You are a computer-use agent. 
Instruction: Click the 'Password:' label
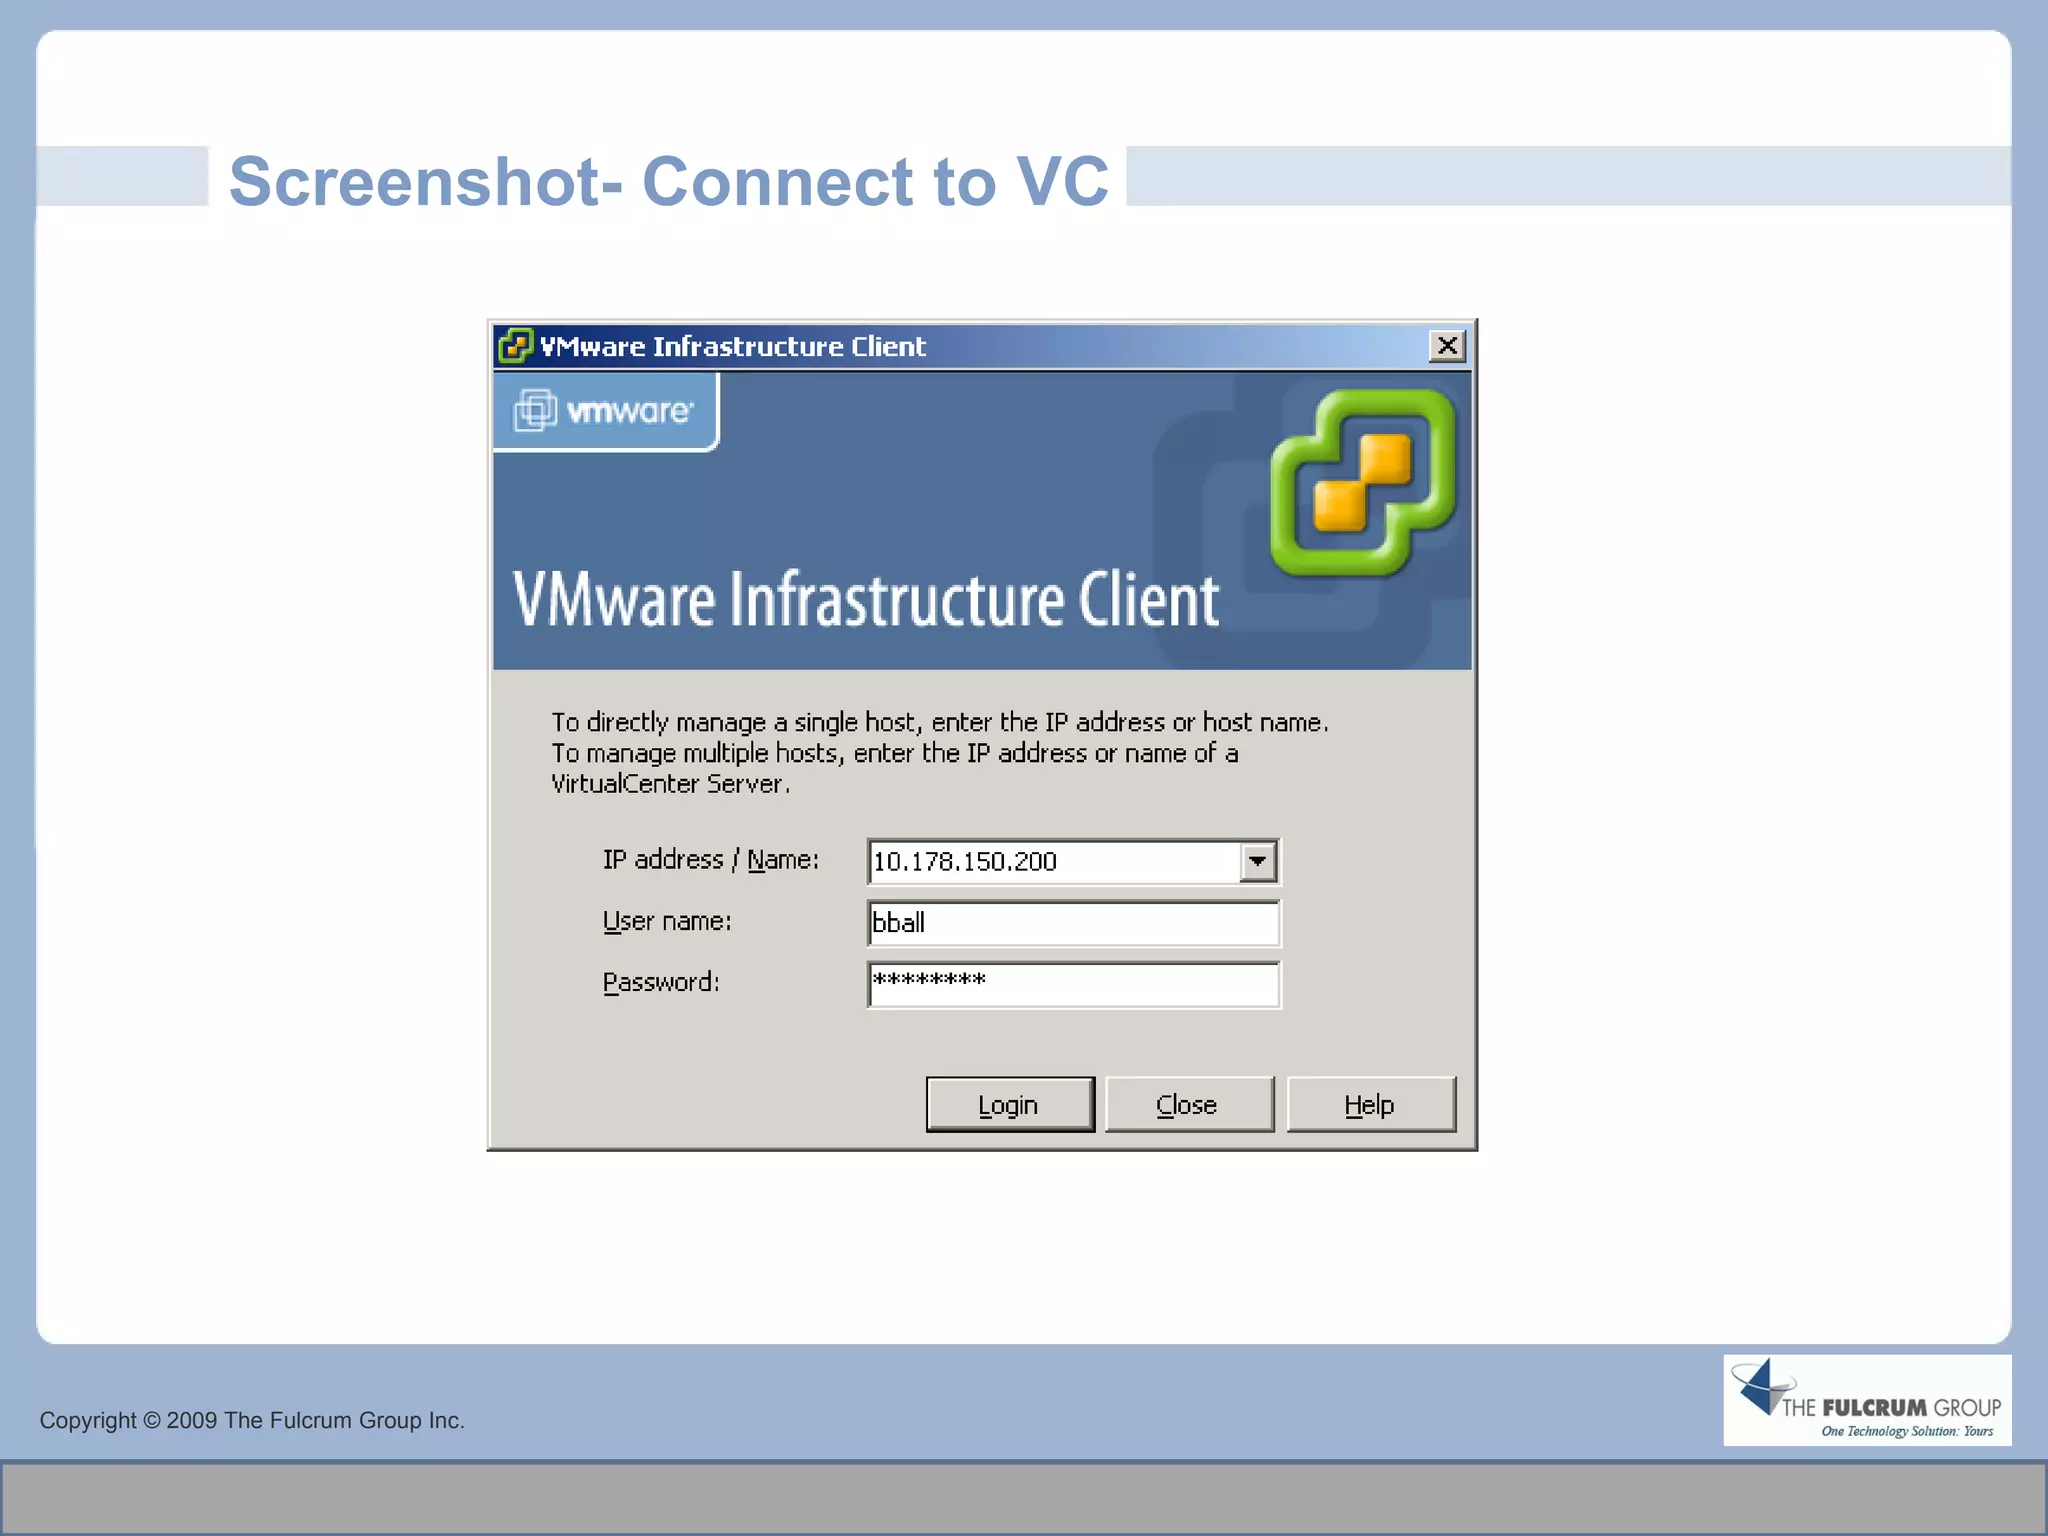tap(661, 982)
